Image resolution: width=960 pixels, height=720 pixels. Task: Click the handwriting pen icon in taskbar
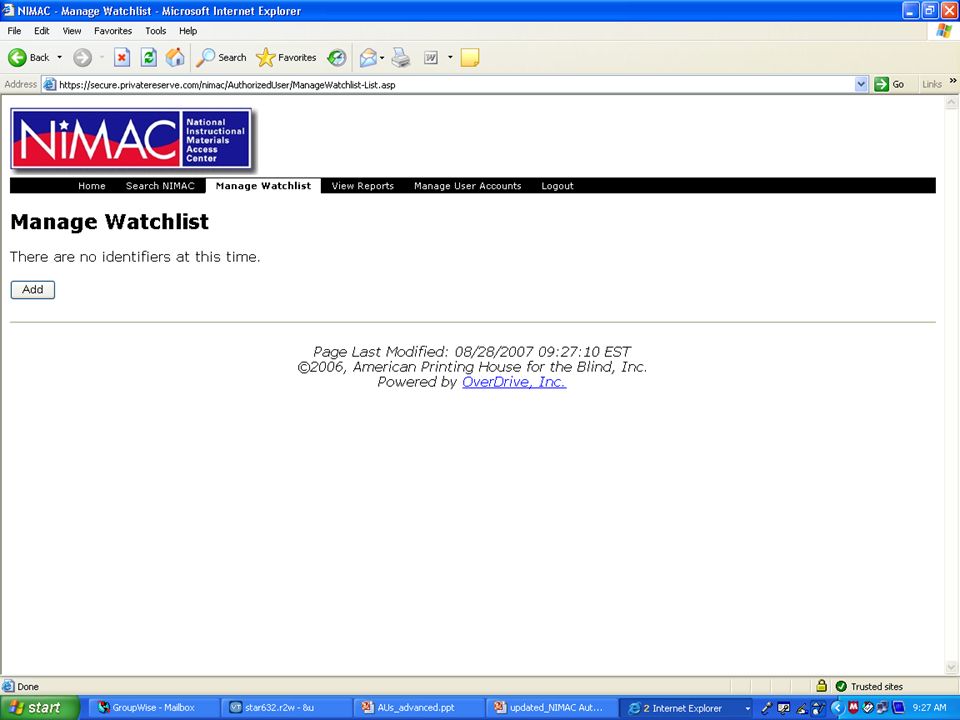point(801,708)
